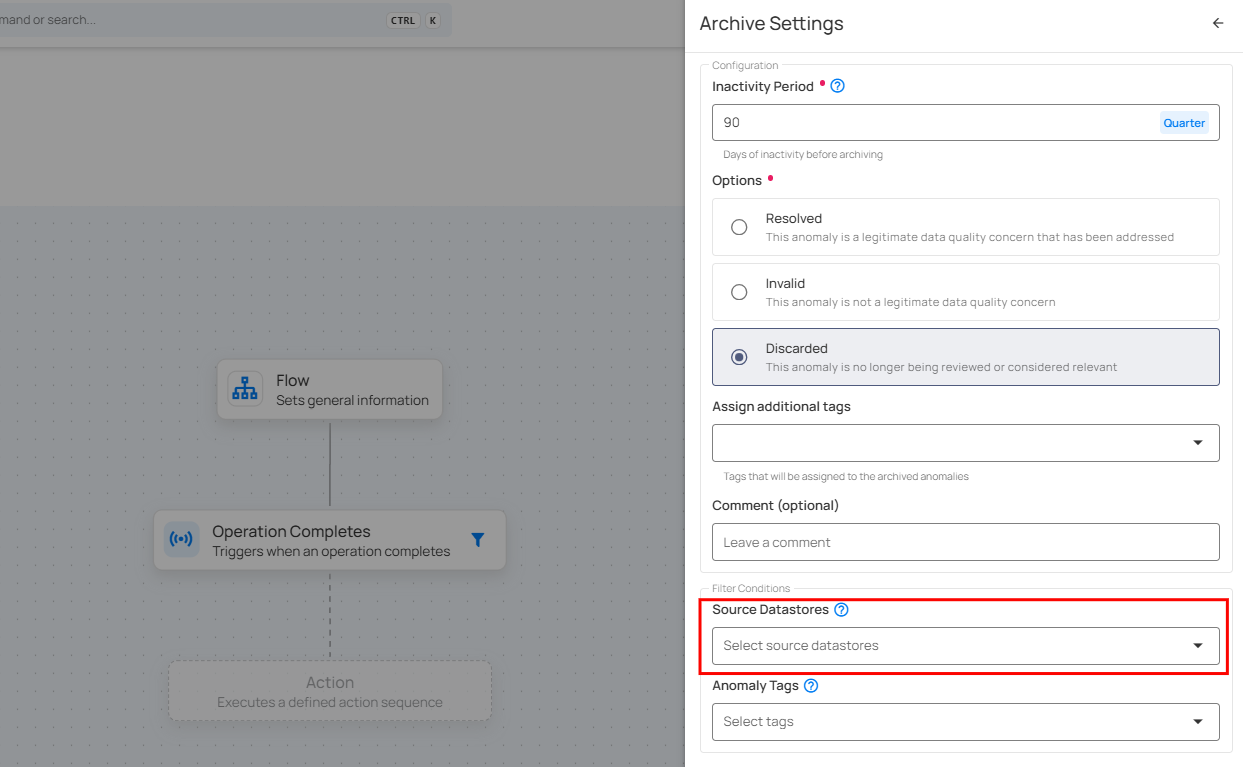Click the Flow node hierarchy icon

pyautogui.click(x=245, y=389)
